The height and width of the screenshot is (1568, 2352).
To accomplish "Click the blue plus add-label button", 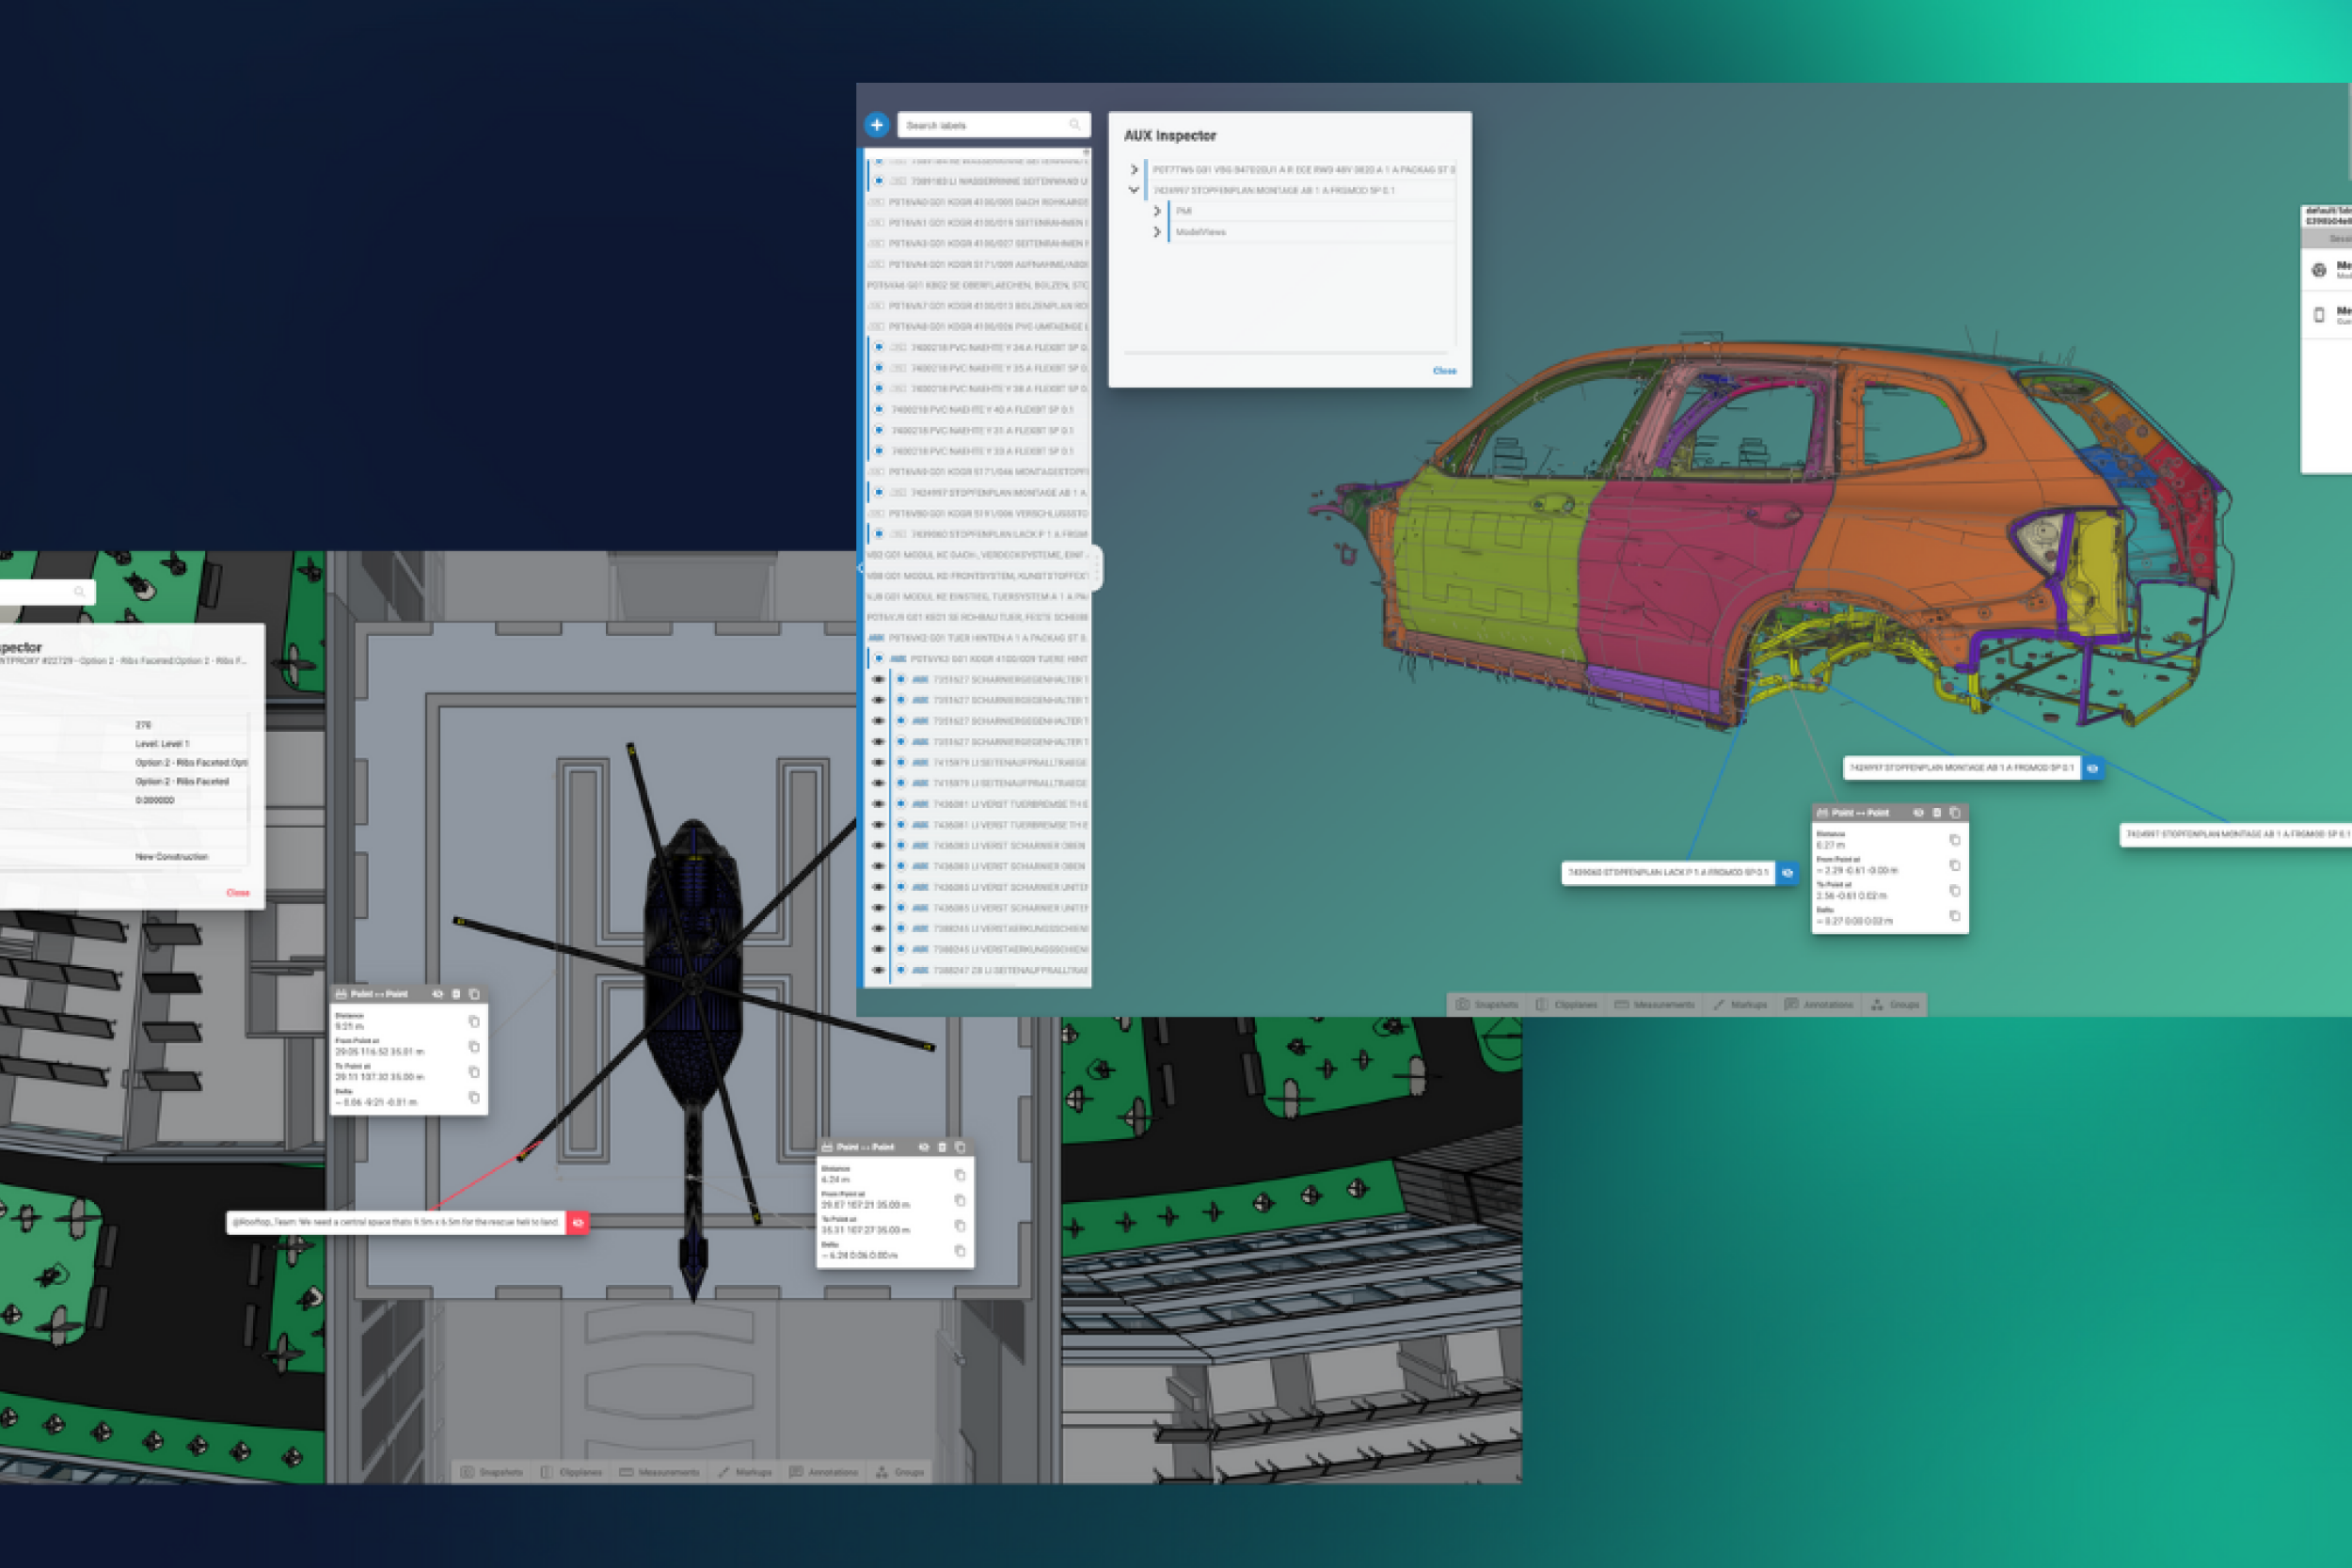I will (x=876, y=125).
